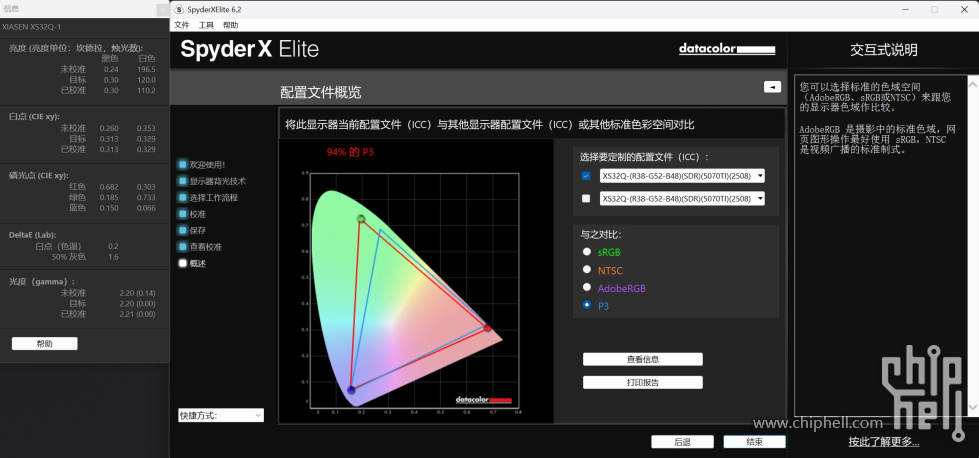Click the blue primary point on gamut chart

pos(351,390)
